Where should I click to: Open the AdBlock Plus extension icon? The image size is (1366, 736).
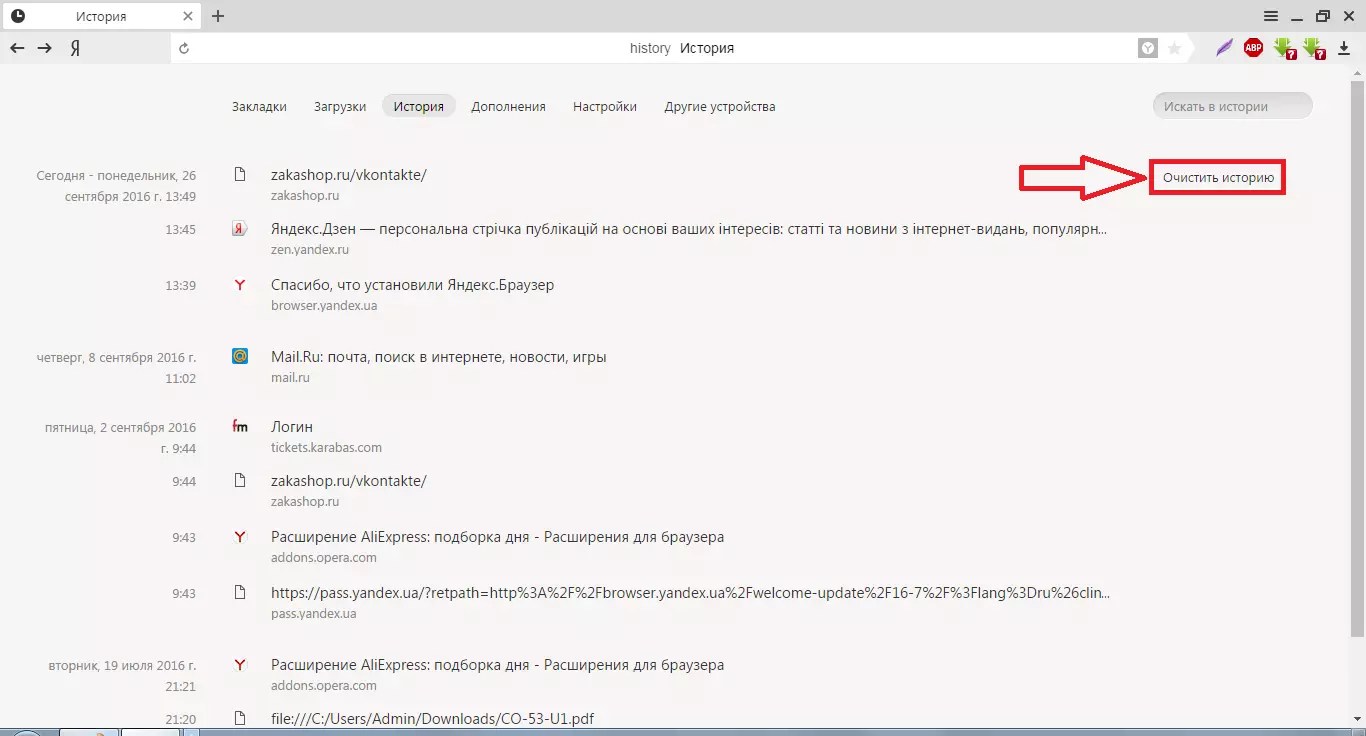pos(1253,48)
